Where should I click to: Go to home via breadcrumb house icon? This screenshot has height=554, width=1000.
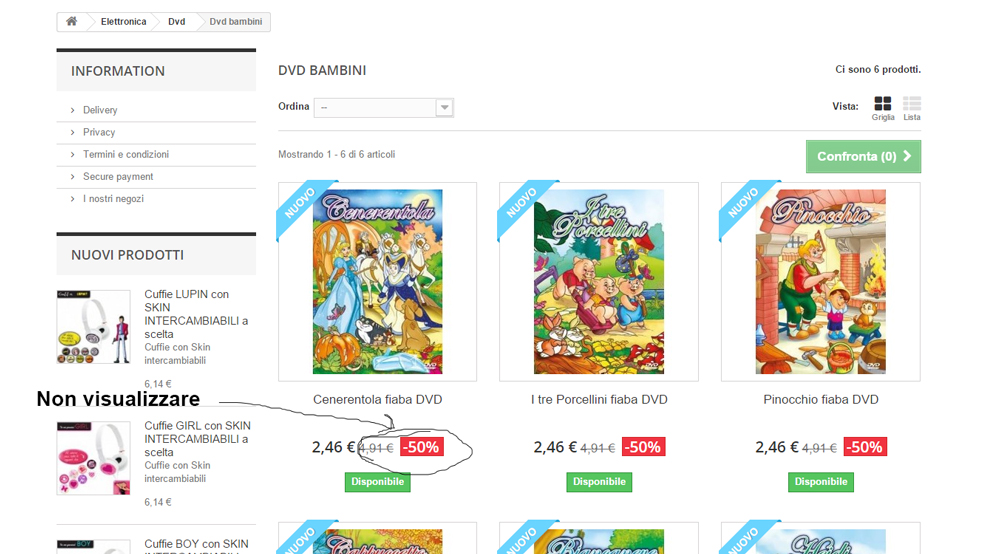[71, 22]
